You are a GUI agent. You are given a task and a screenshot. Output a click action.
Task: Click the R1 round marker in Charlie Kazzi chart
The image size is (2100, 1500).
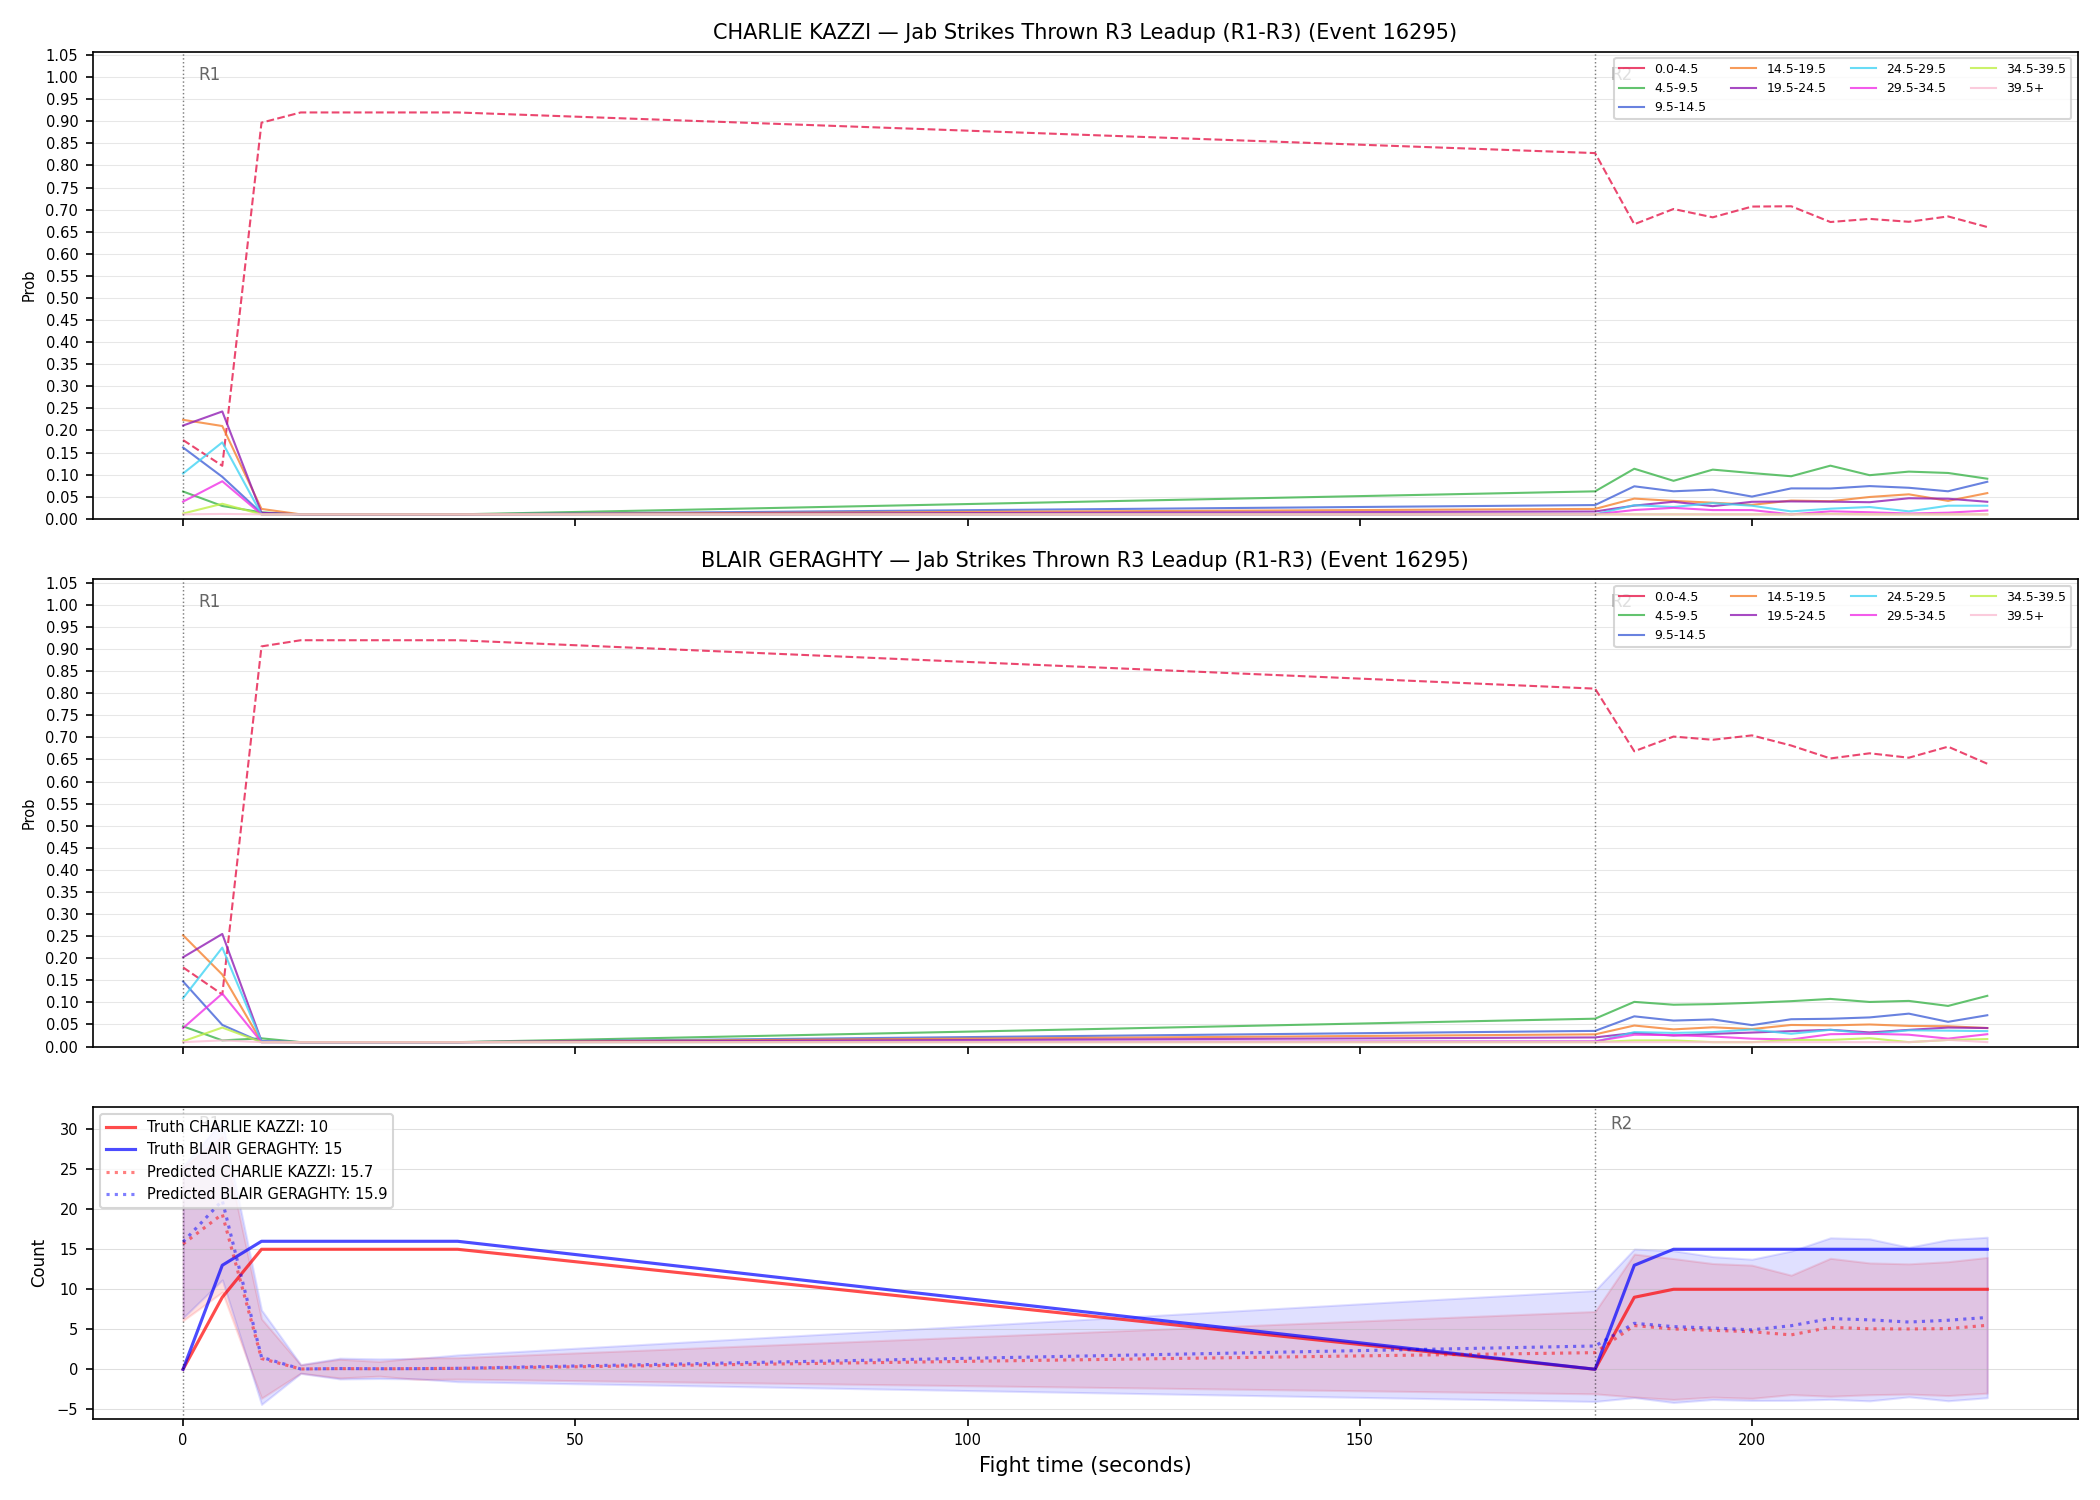point(209,74)
